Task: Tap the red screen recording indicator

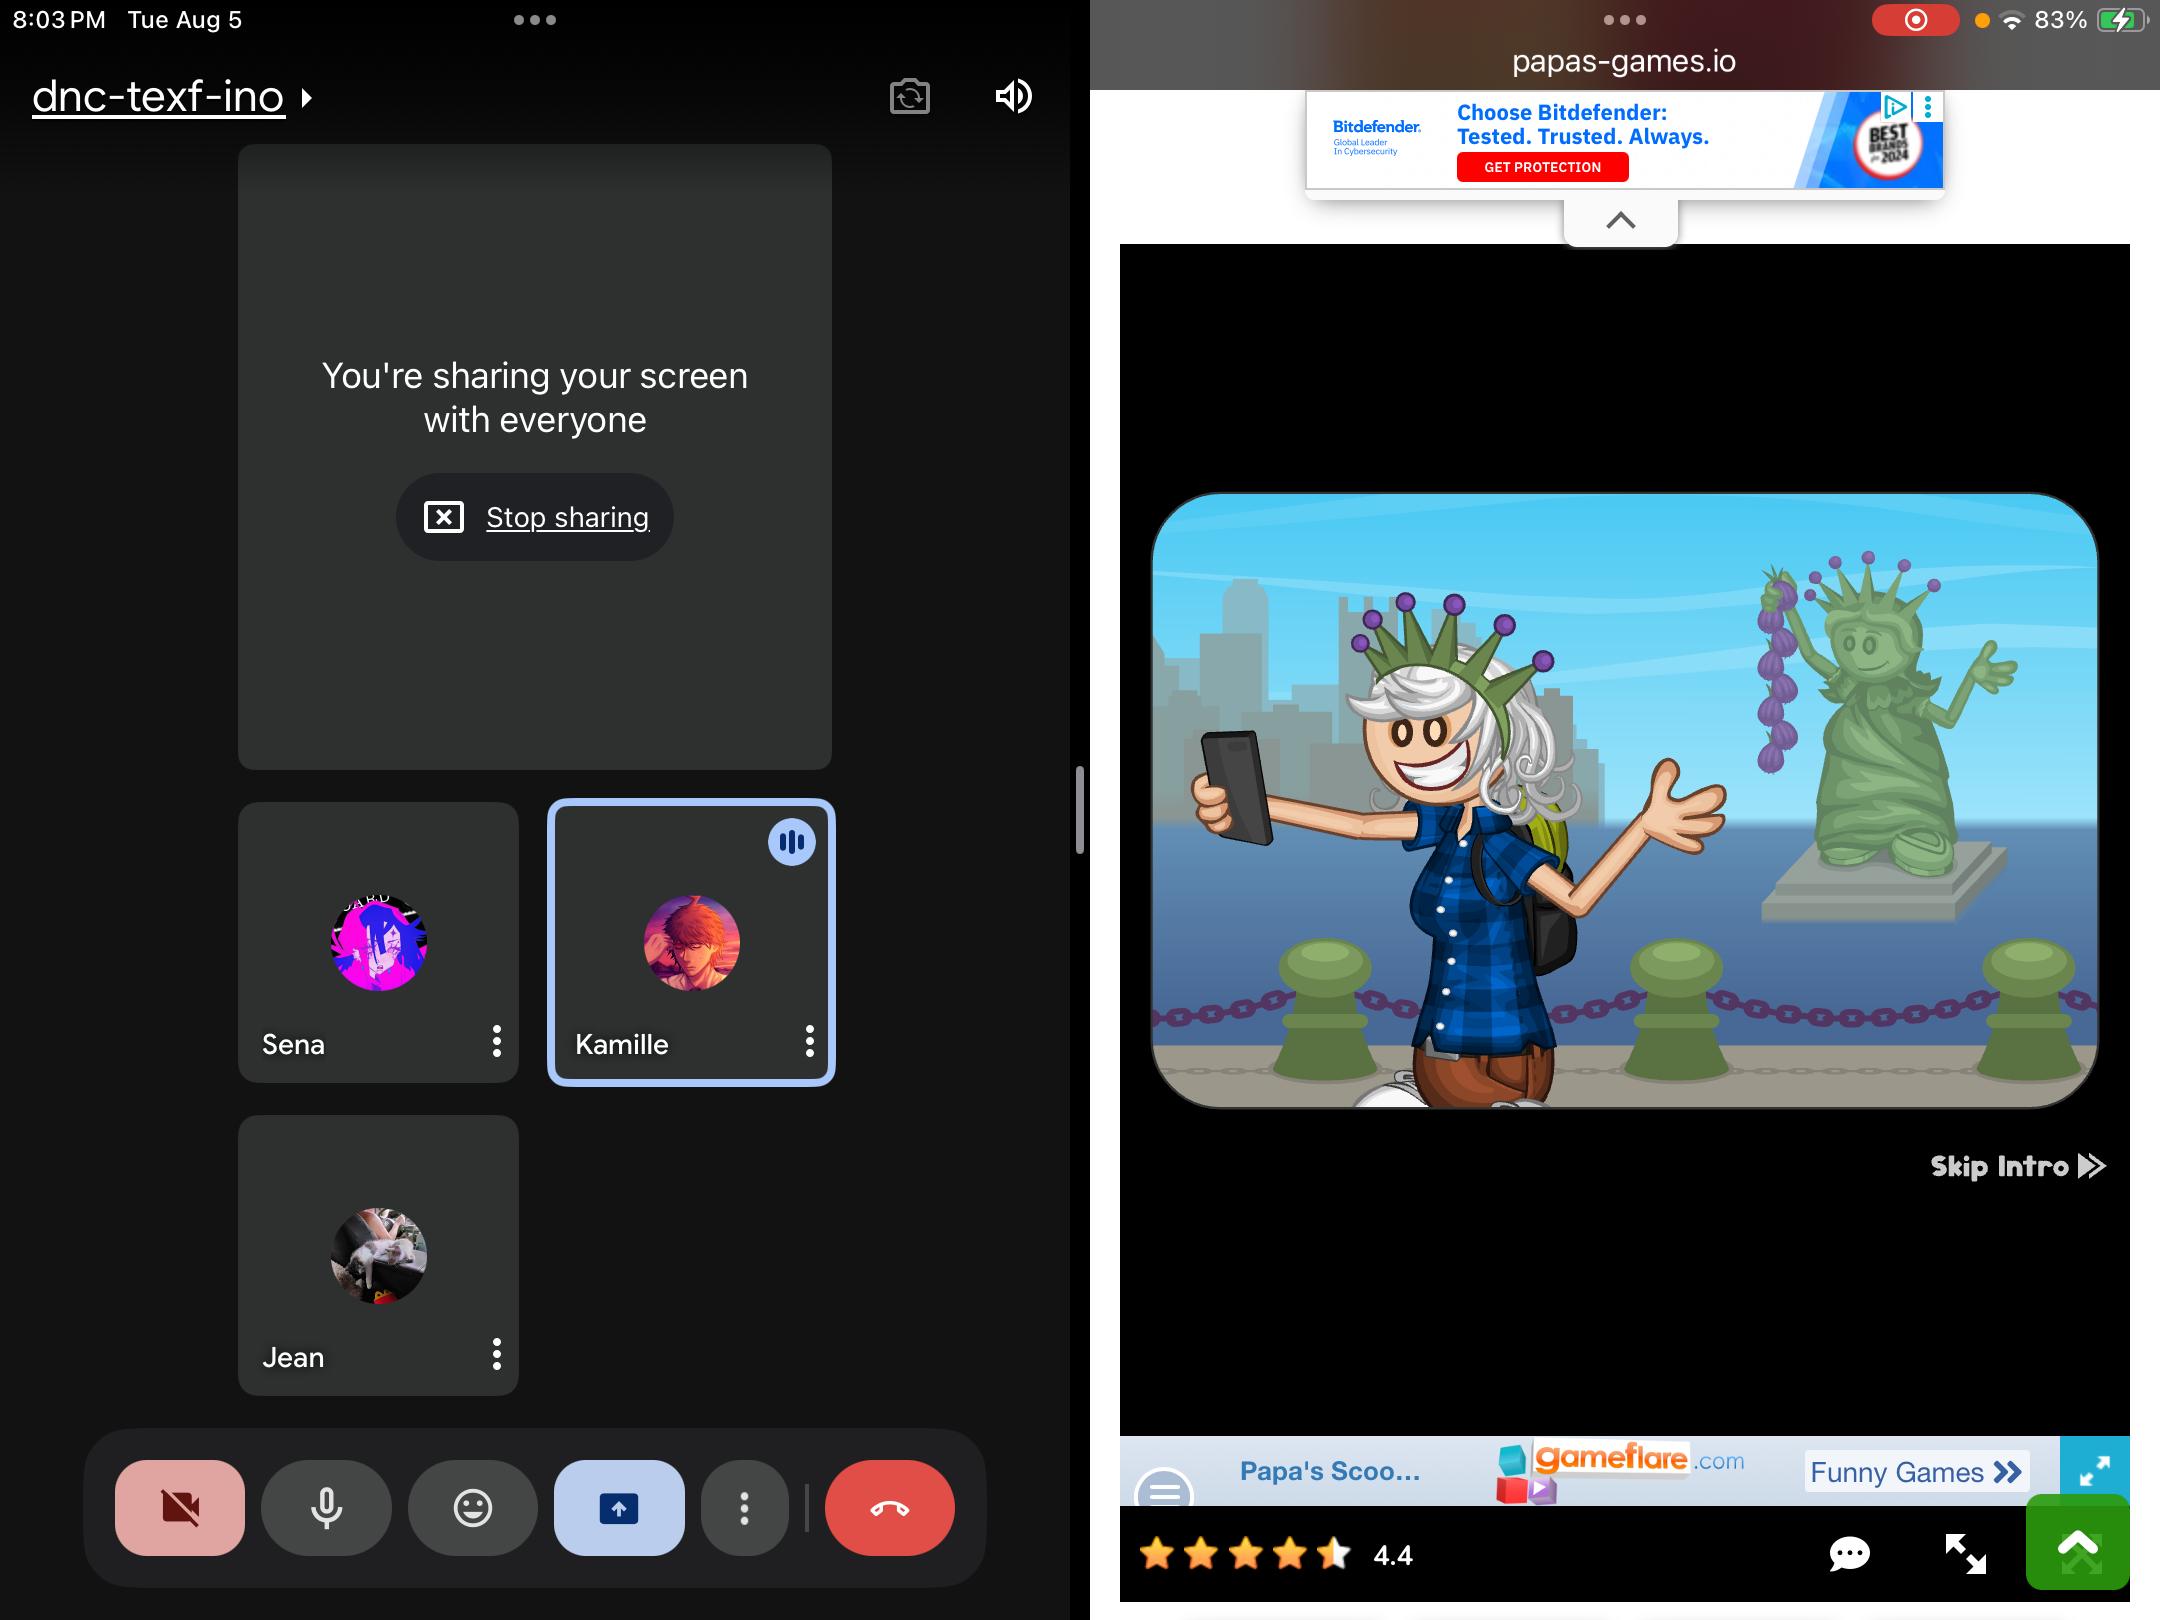Action: click(1915, 20)
